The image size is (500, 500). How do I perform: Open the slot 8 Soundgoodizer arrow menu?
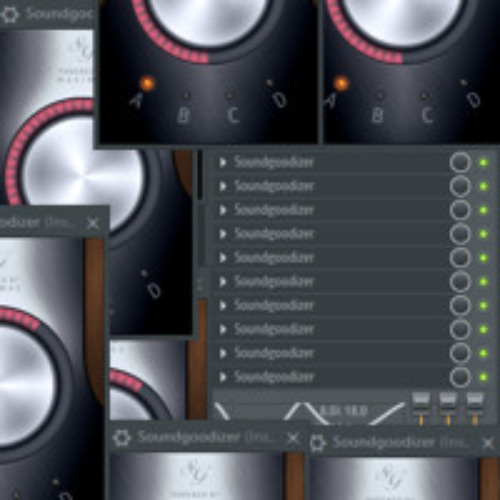(223, 330)
